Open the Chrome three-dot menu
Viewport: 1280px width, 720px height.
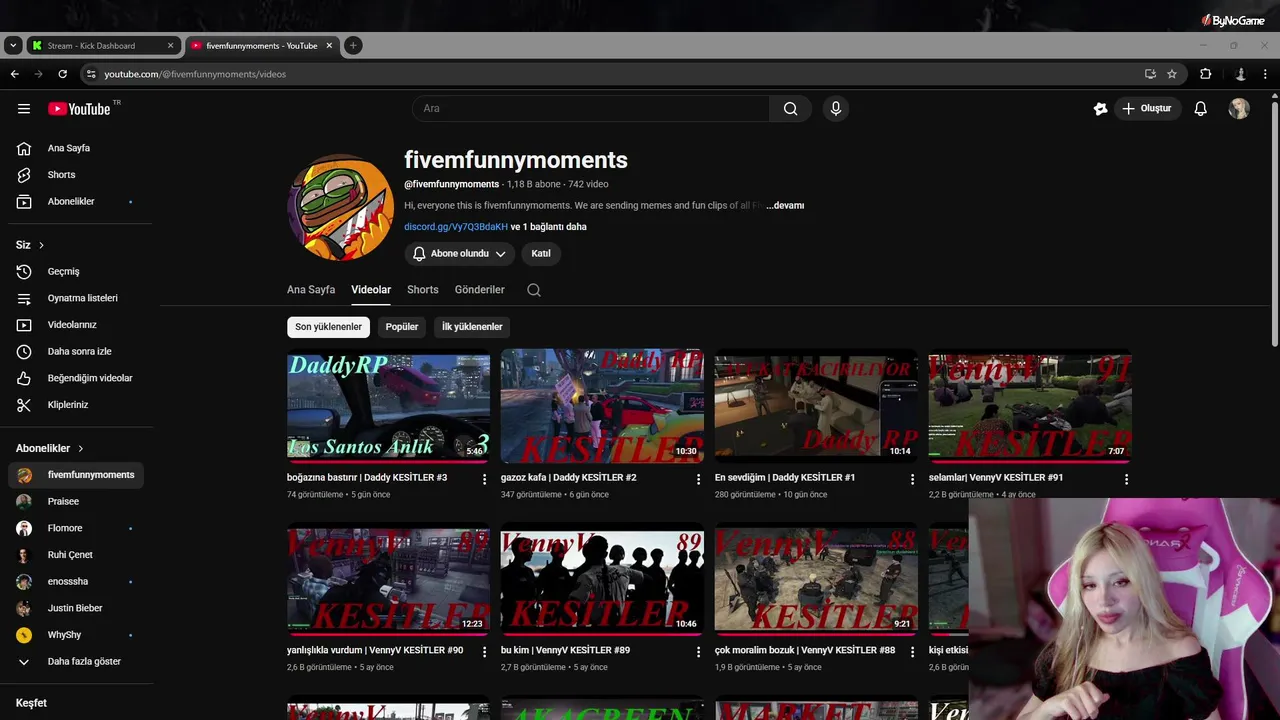(x=1265, y=74)
